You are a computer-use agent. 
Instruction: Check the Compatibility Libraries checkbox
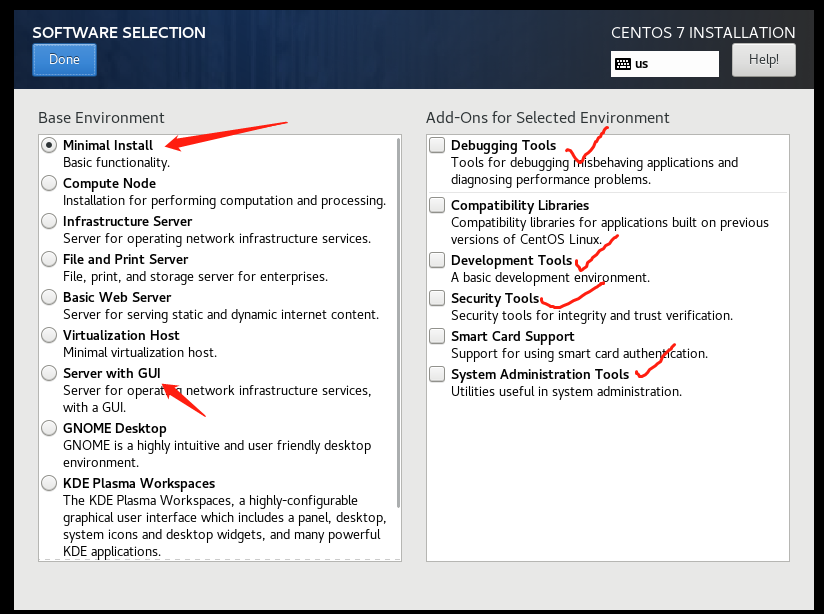tap(437, 205)
